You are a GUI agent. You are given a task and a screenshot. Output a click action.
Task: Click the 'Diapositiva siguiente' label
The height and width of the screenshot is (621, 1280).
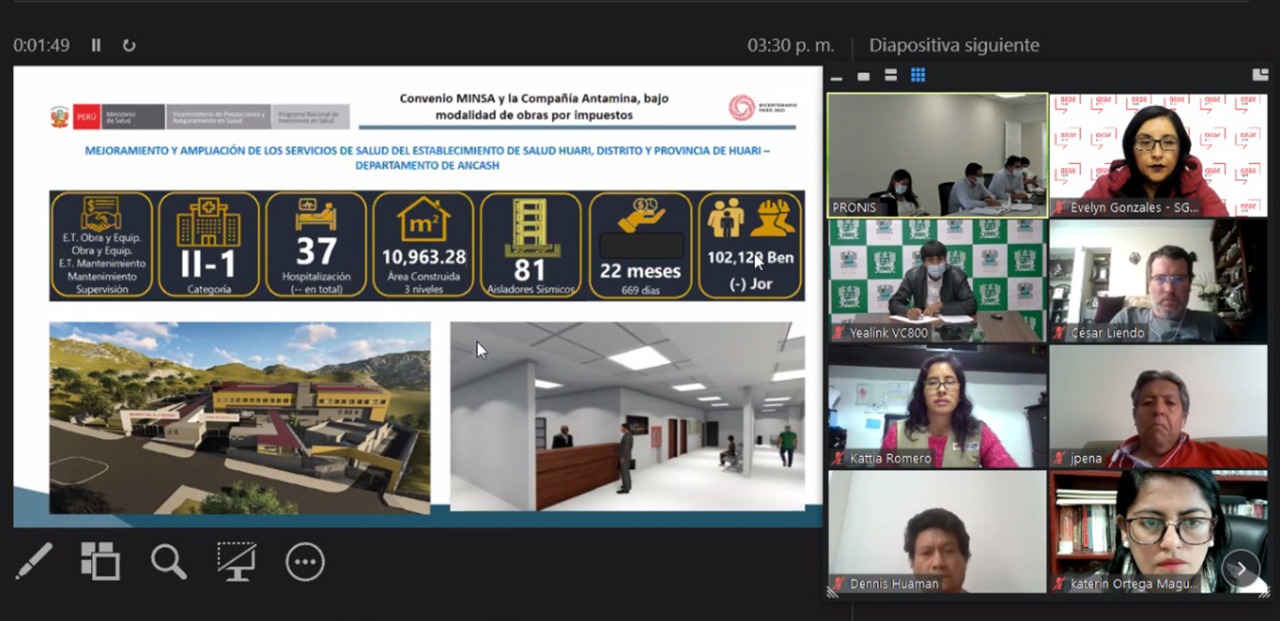(954, 45)
